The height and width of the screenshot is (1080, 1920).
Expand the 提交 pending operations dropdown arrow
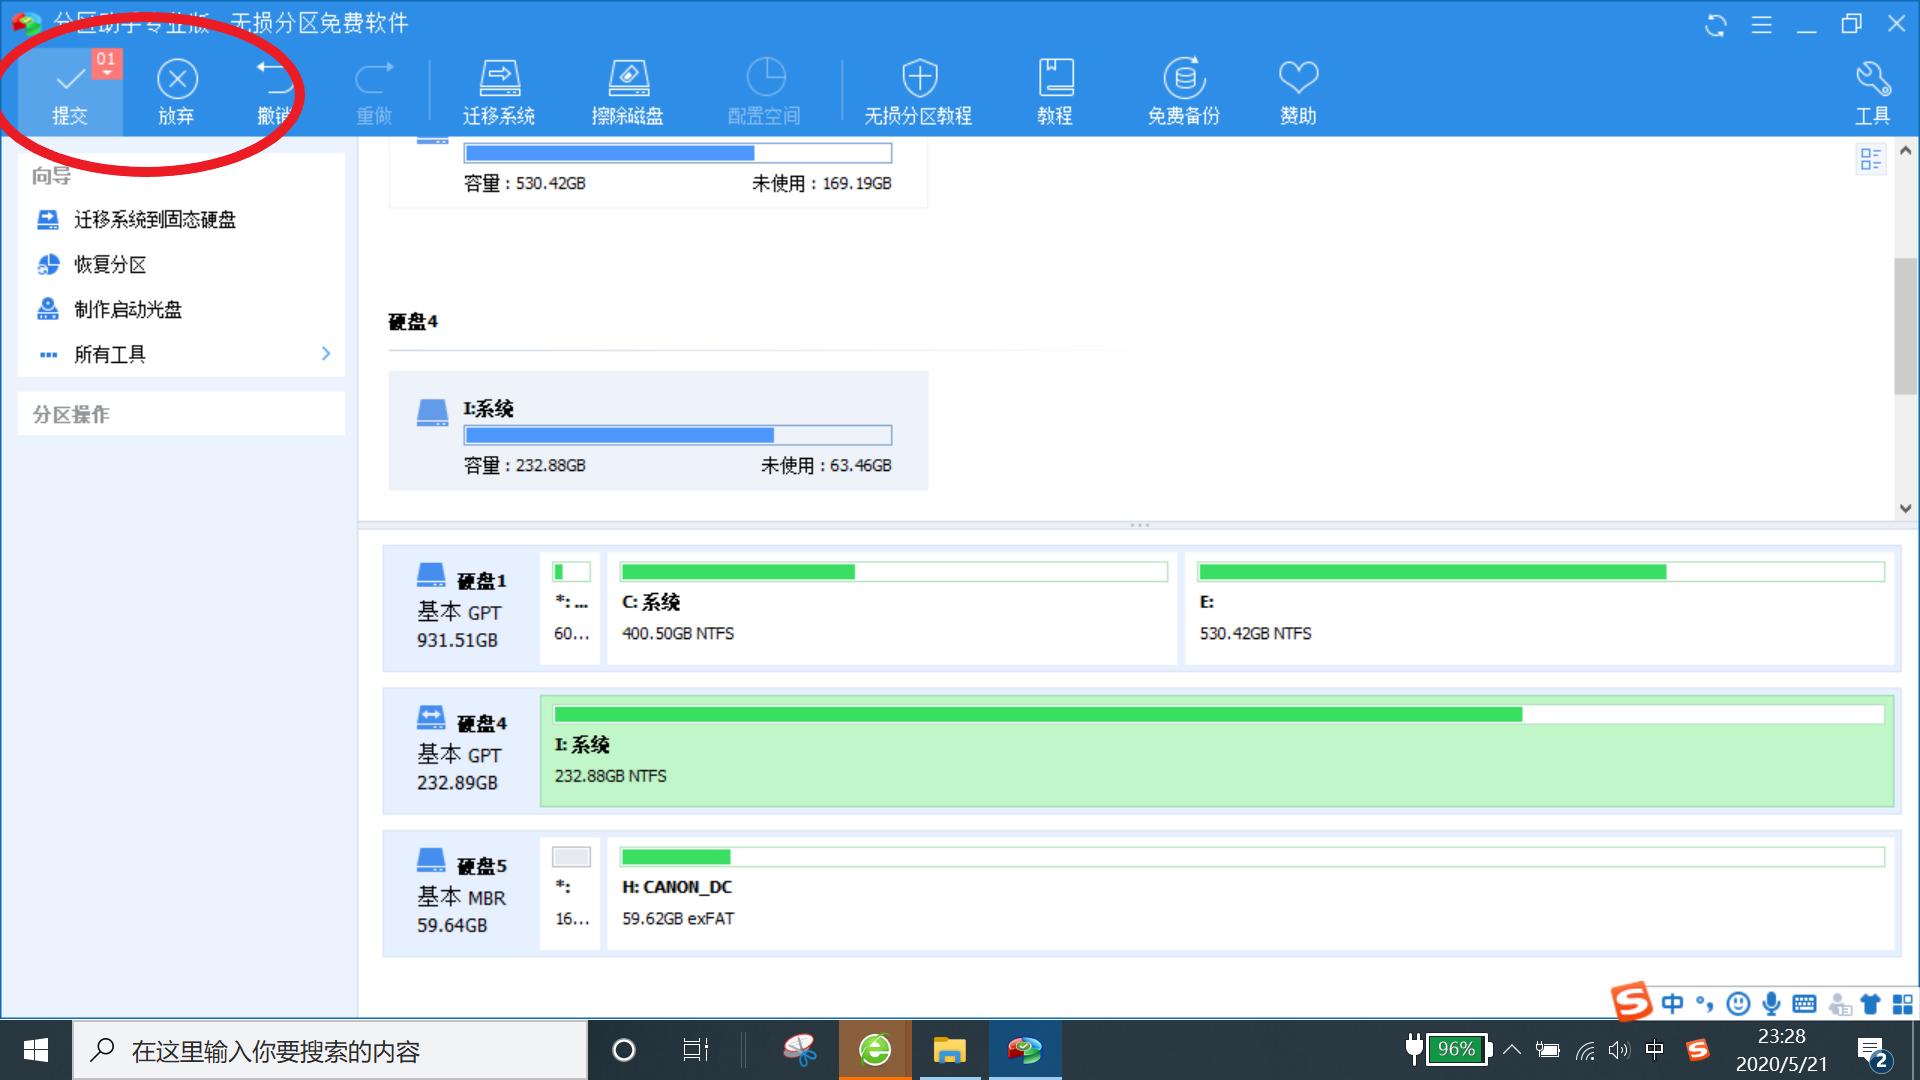pyautogui.click(x=106, y=74)
